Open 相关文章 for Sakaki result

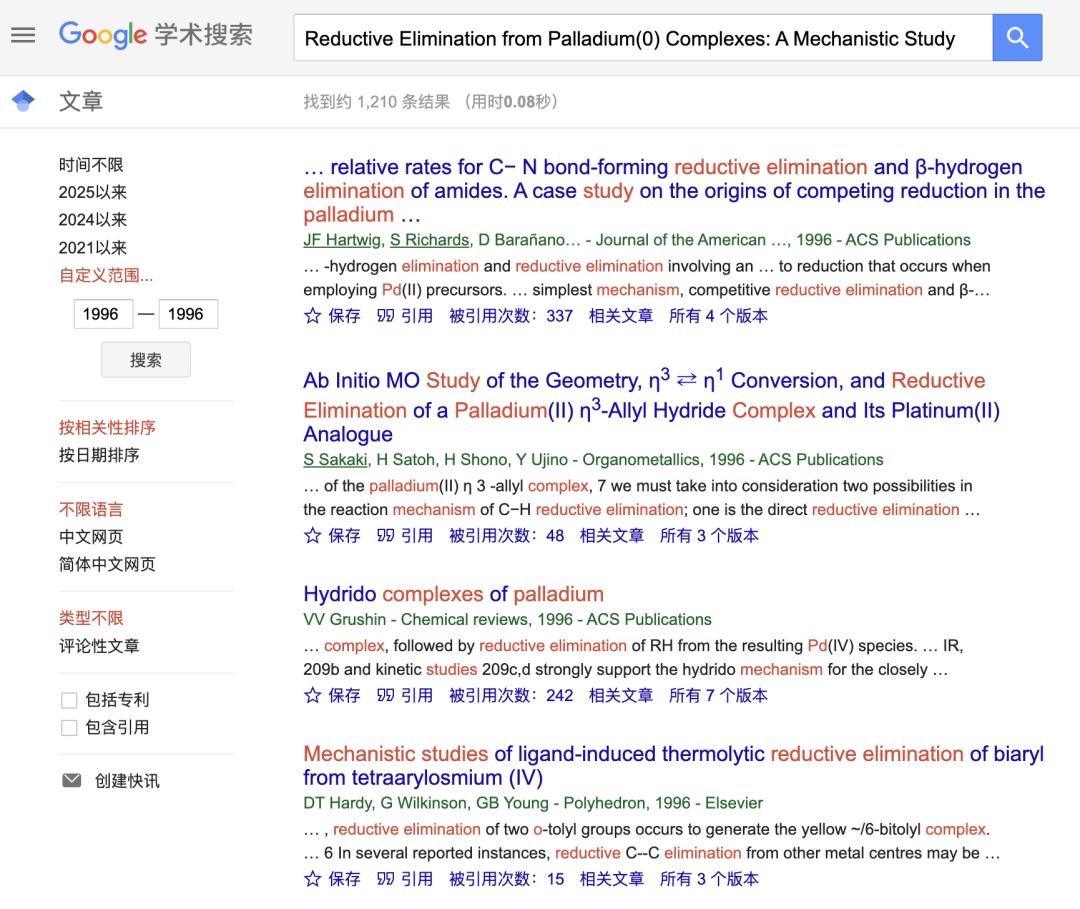[612, 536]
